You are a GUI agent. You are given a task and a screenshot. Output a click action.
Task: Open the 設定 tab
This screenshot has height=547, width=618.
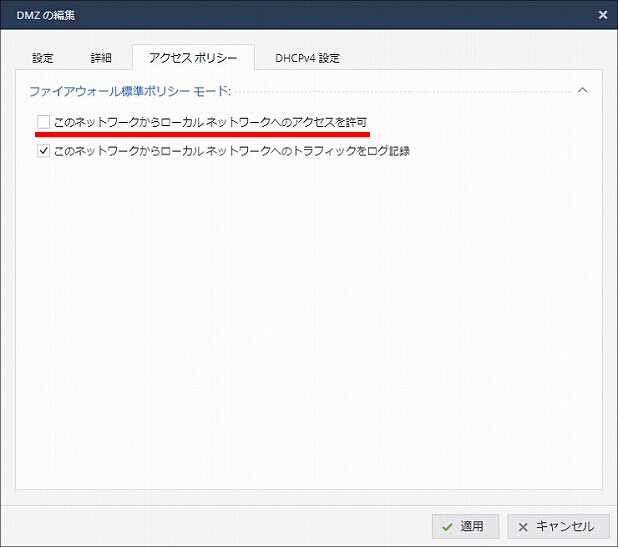coord(43,58)
